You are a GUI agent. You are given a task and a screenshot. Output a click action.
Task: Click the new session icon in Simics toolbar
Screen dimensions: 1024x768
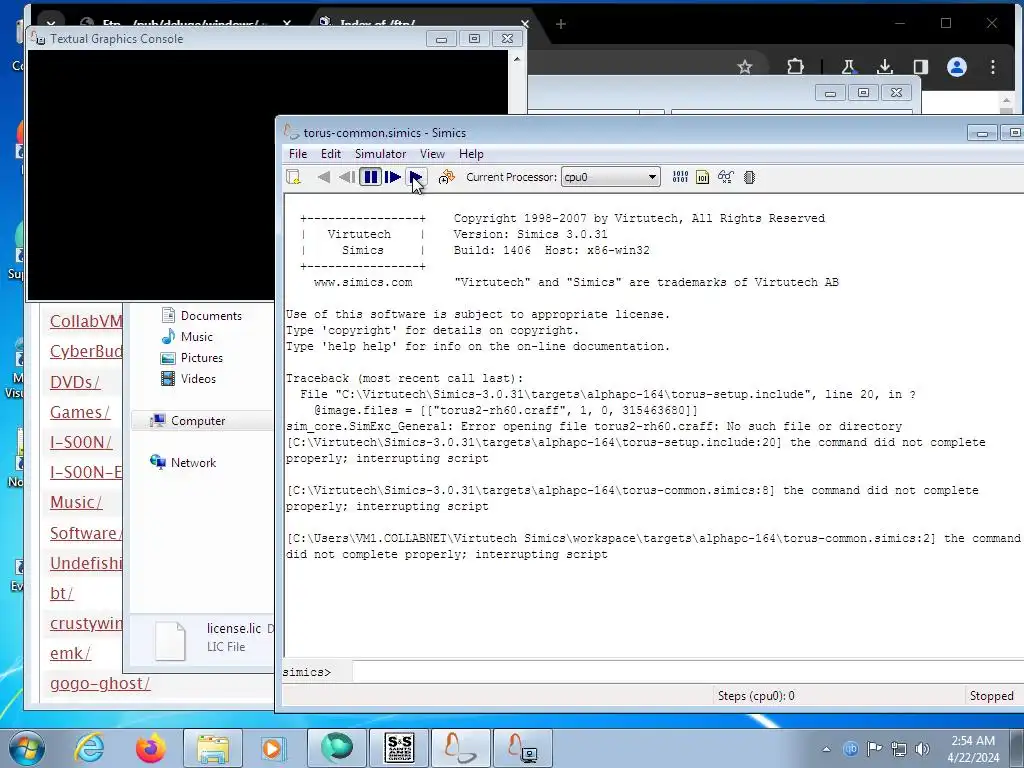click(x=294, y=177)
